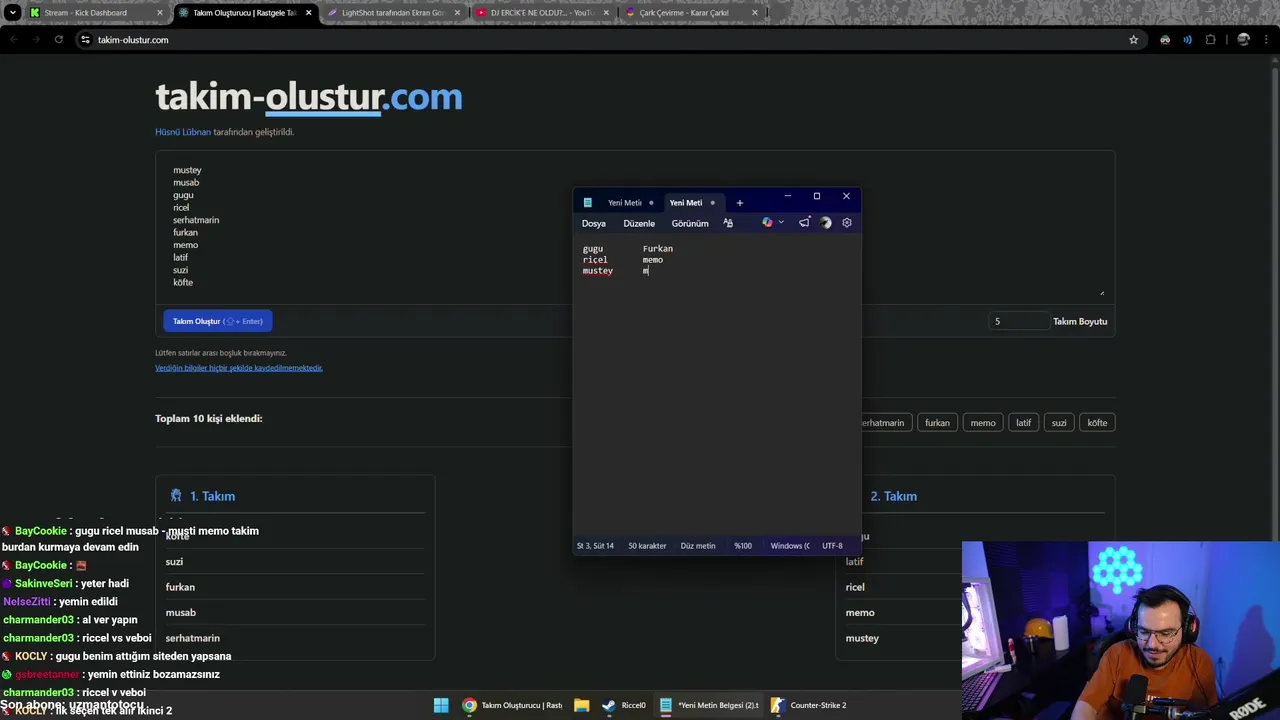Open the Chrome menu three dots
The height and width of the screenshot is (720, 1280).
[1266, 40]
